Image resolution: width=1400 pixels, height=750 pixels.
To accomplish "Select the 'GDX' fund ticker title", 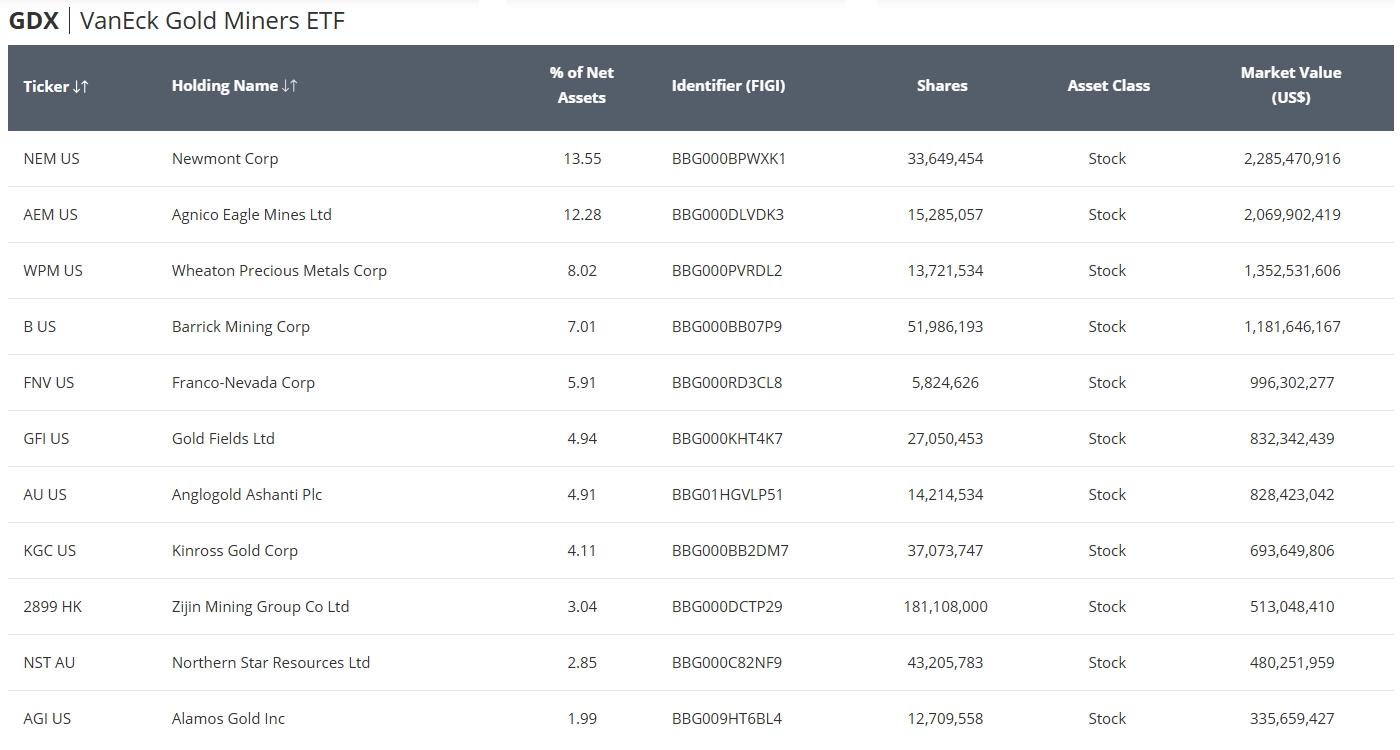I will pyautogui.click(x=34, y=21).
